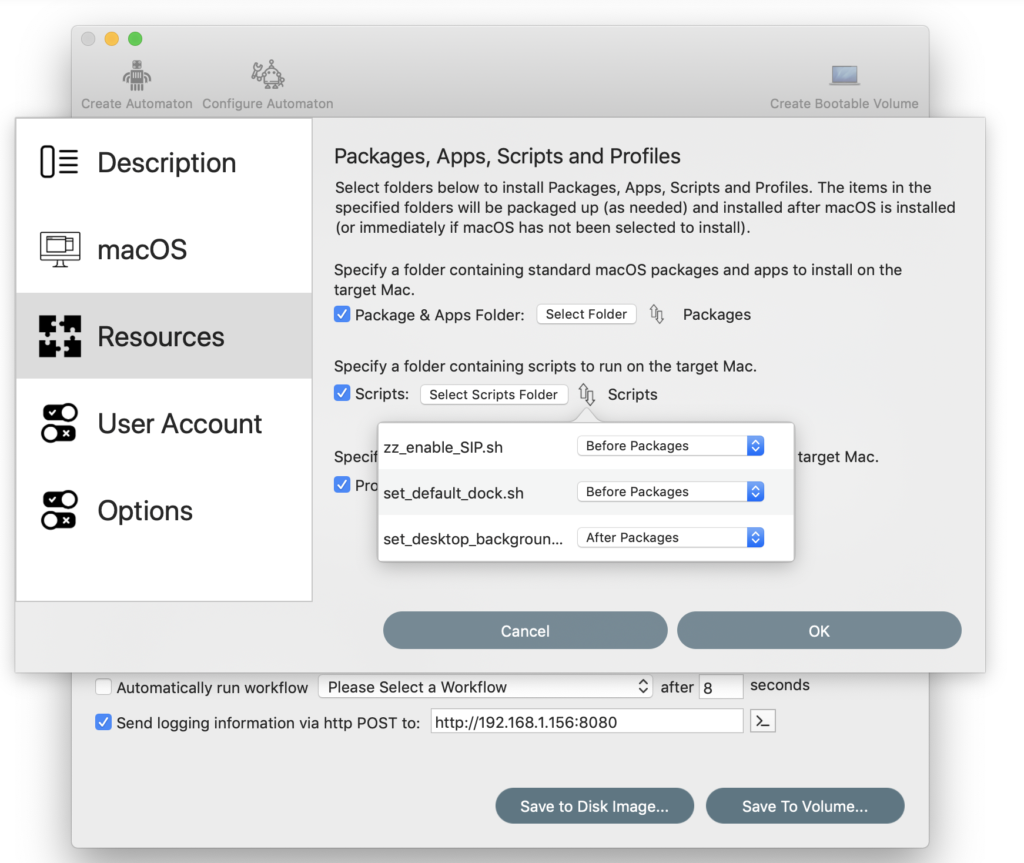
Task: Go to the User Account section
Action: [164, 423]
